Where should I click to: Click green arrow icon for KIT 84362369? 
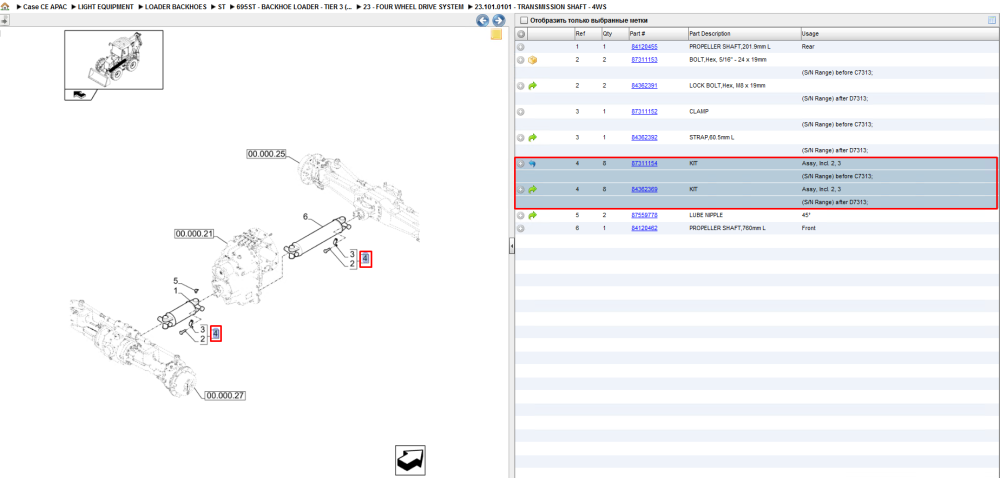pyautogui.click(x=533, y=189)
